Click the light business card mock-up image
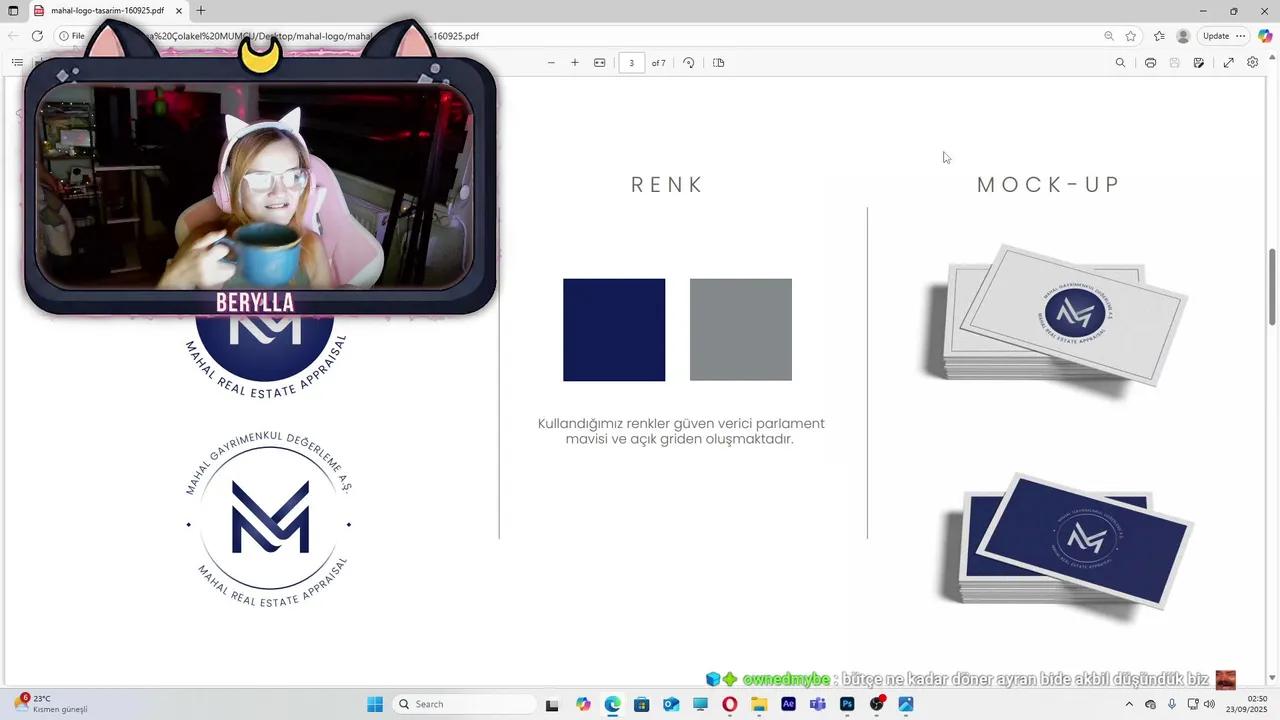 [x=1058, y=320]
